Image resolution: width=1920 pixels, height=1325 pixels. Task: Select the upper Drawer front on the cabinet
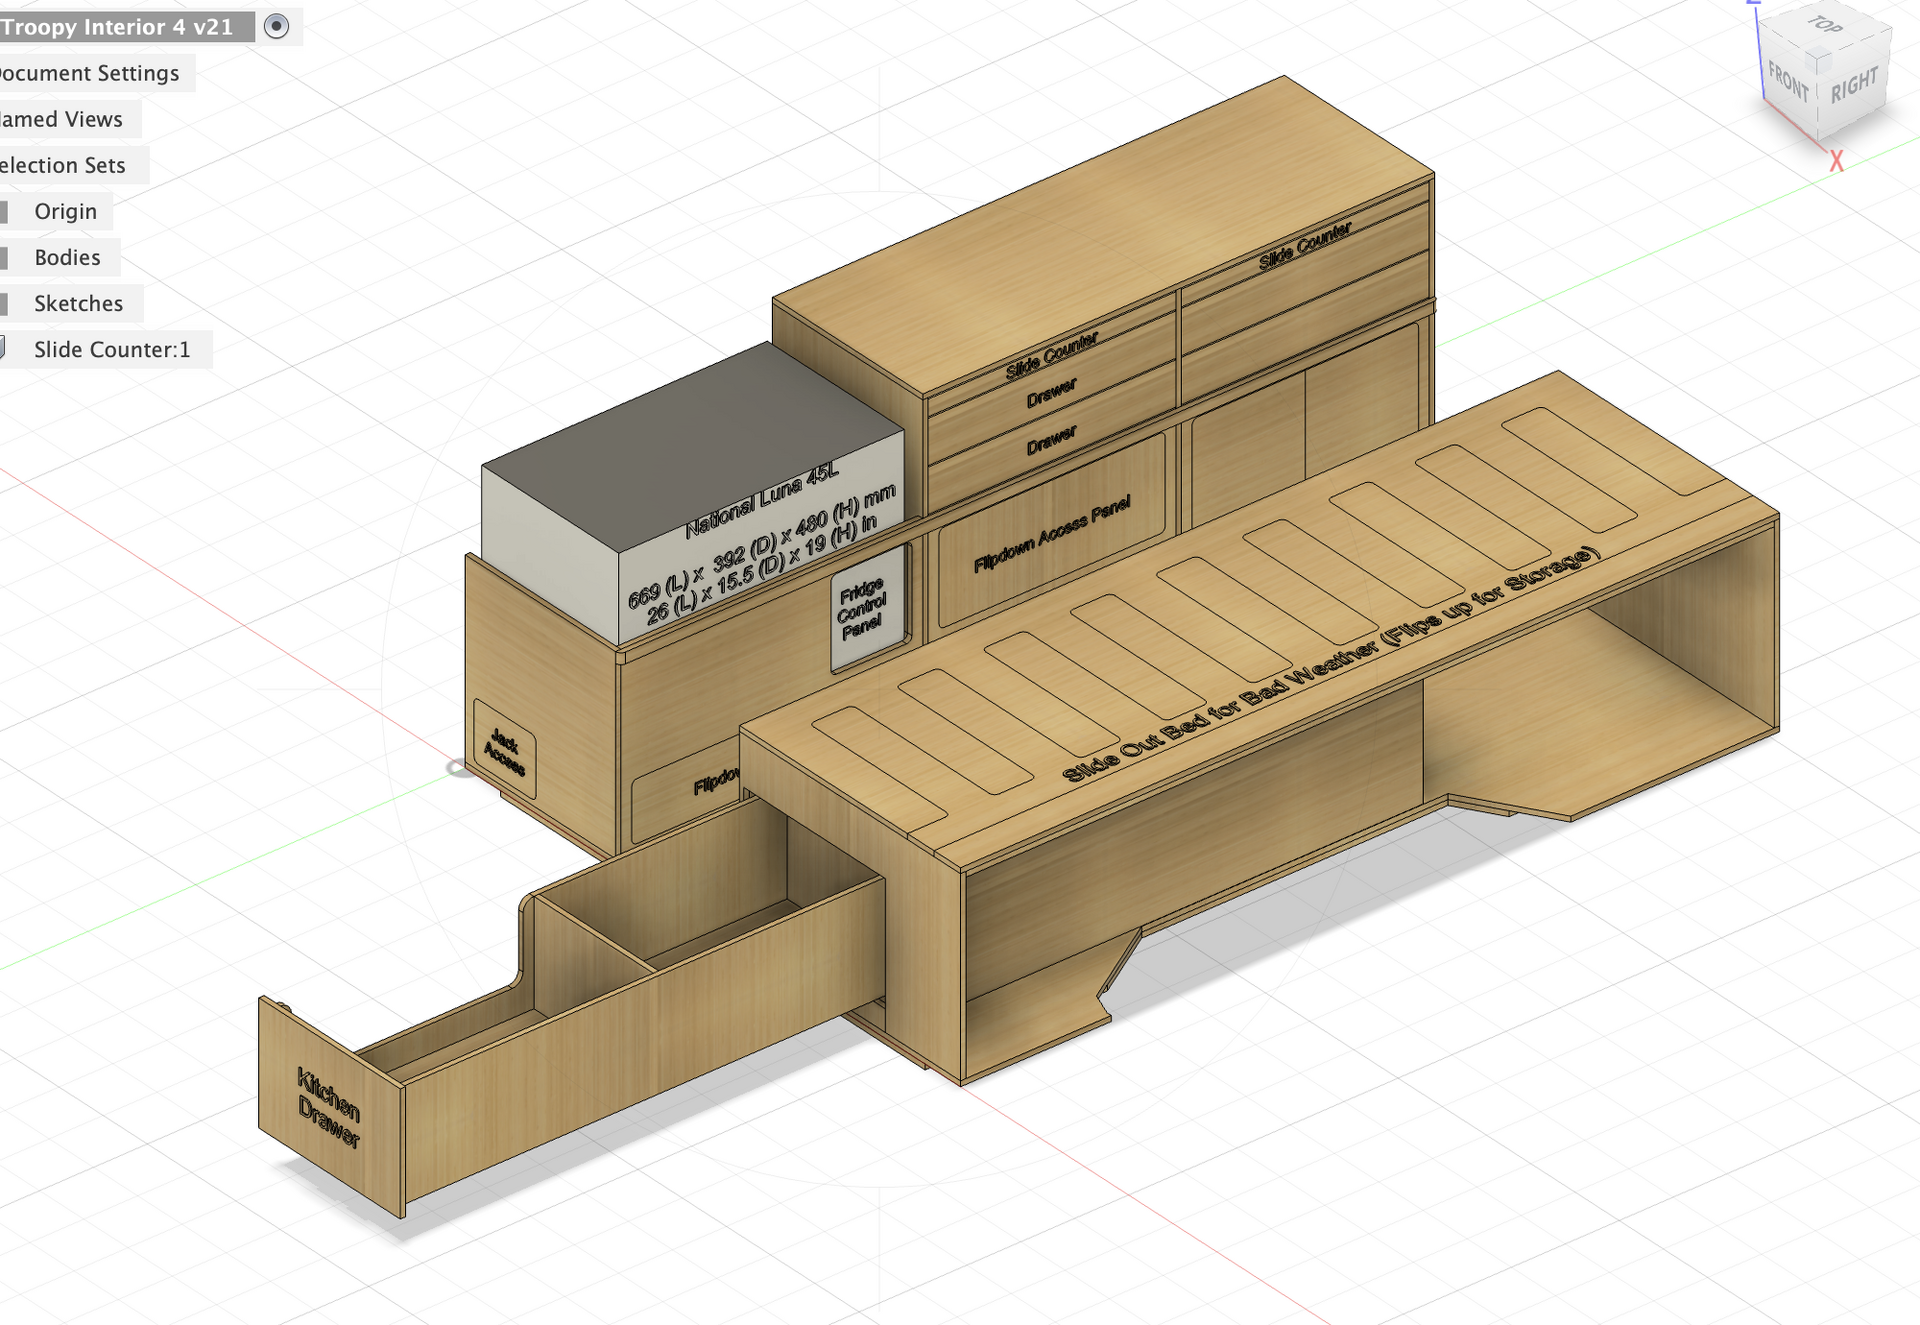pos(1052,392)
